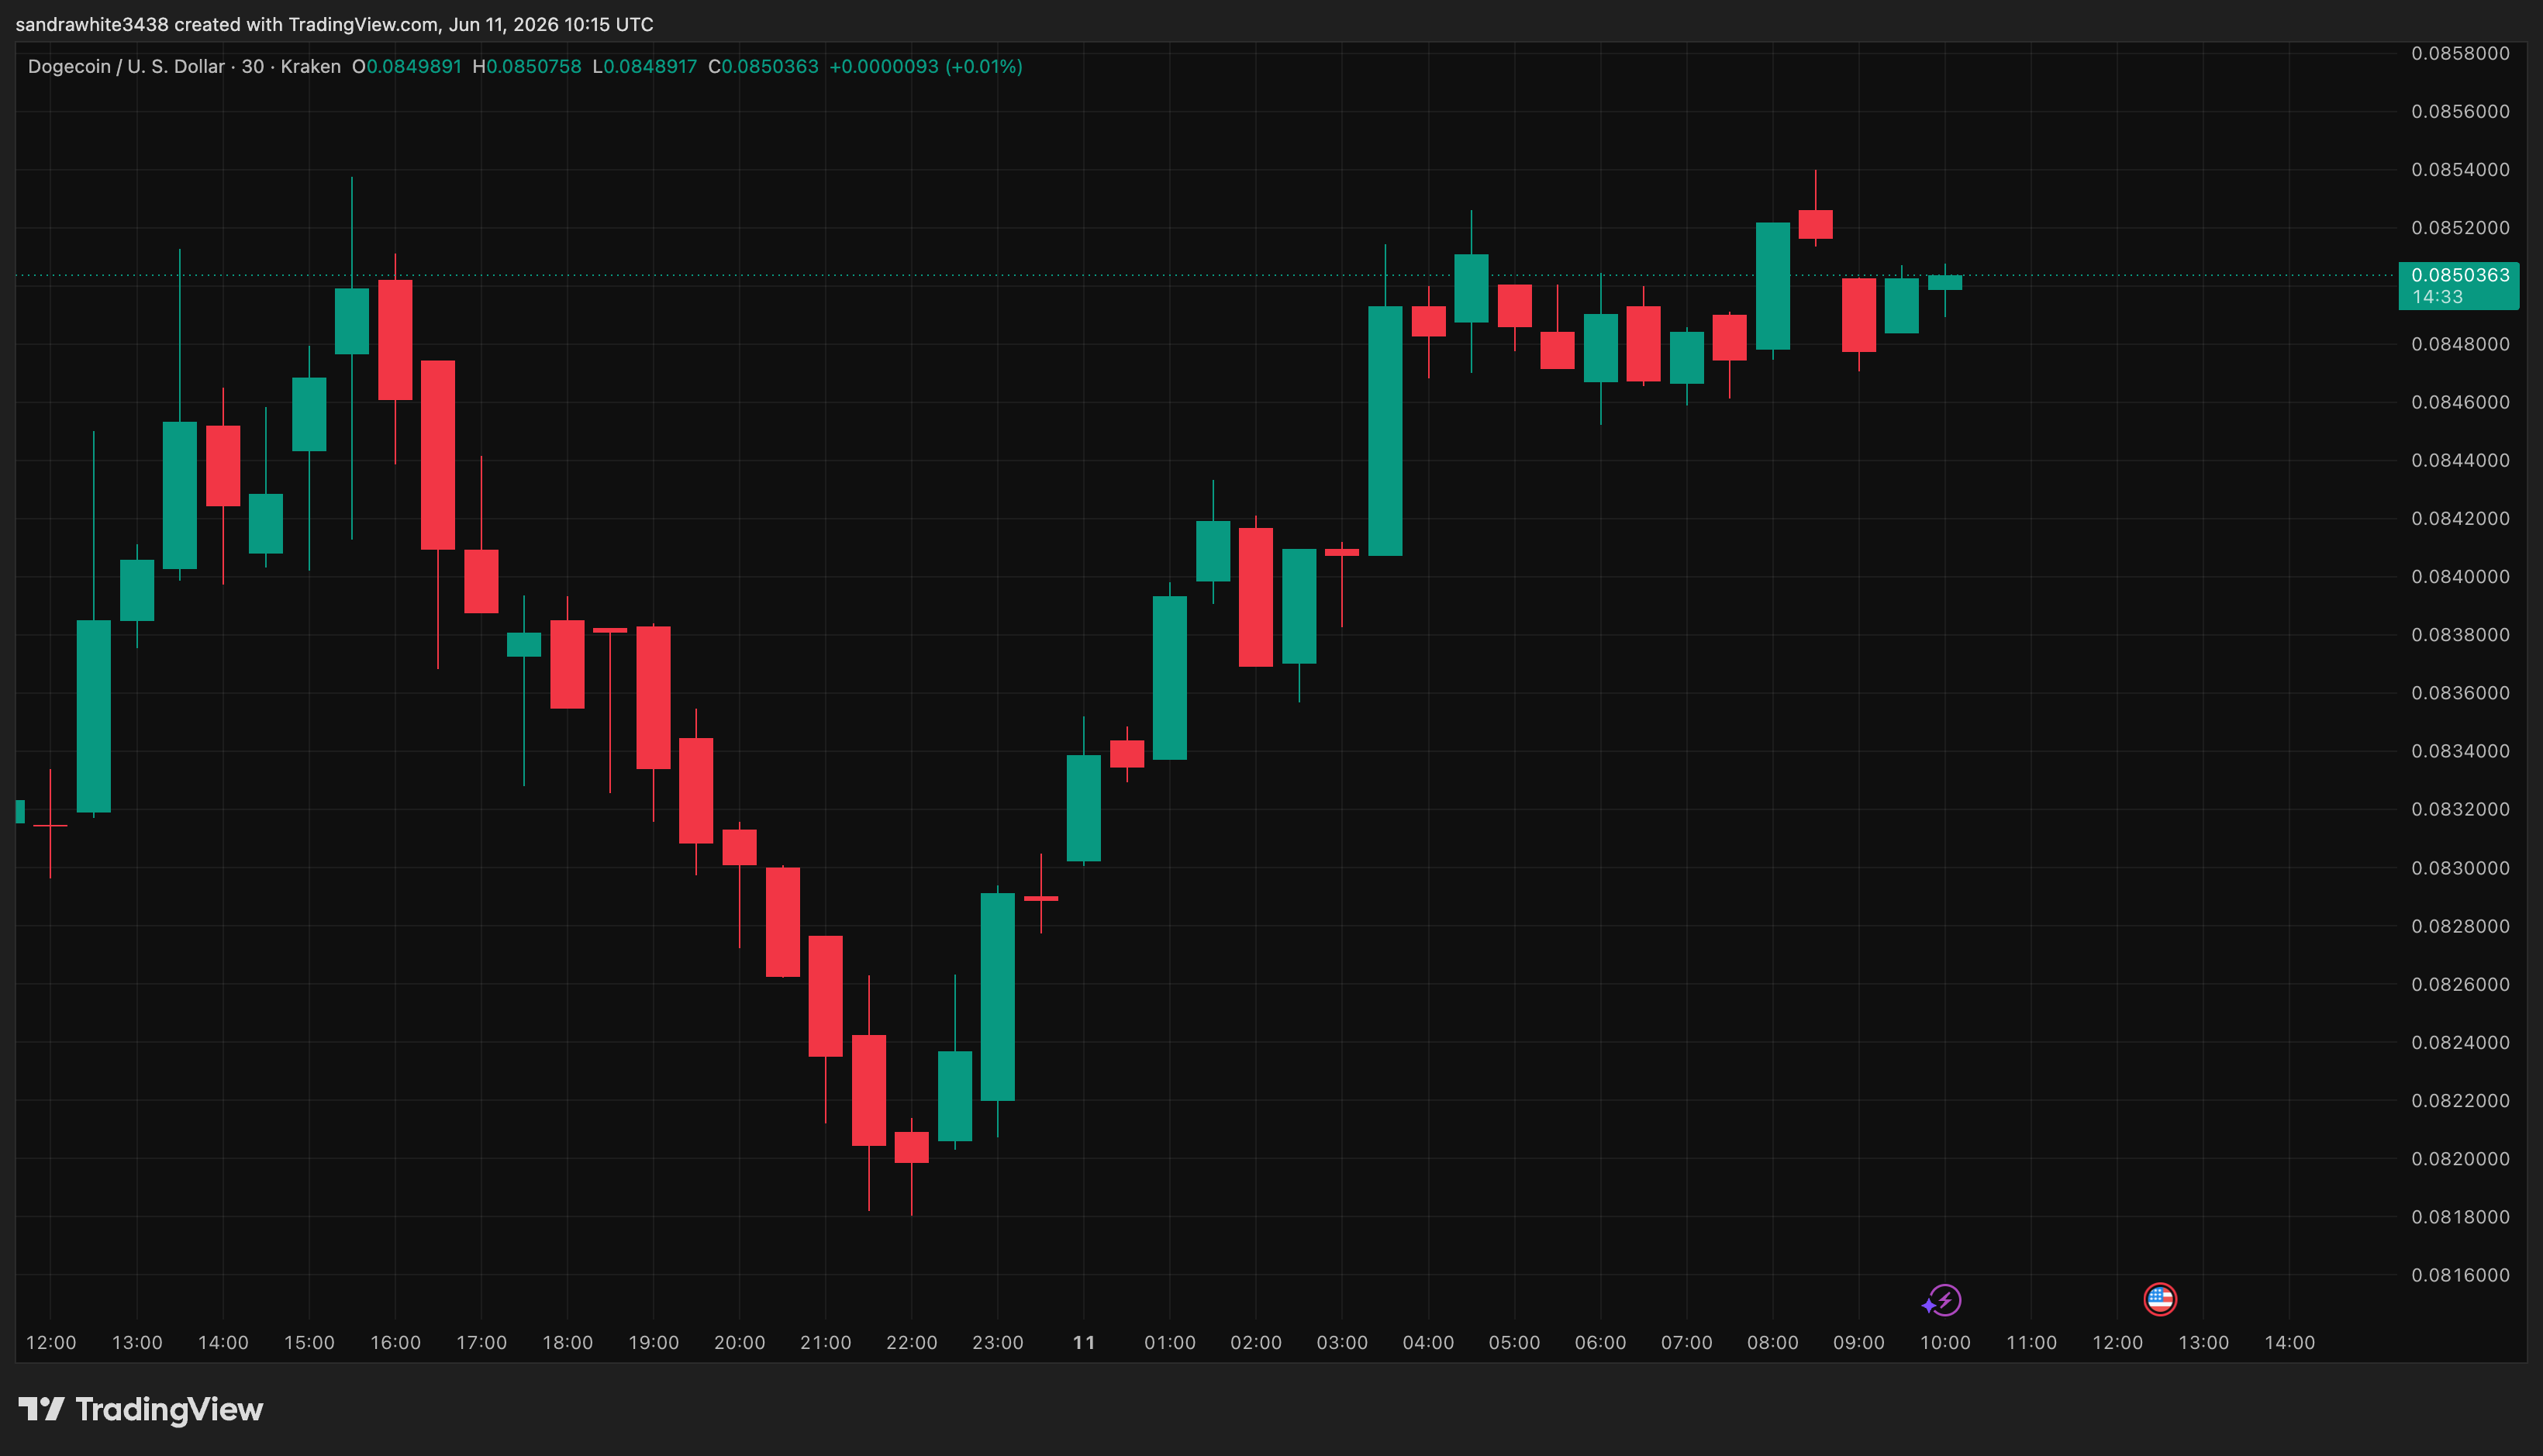The image size is (2543, 1456).
Task: Click the close value C0.0850363
Action: [763, 66]
